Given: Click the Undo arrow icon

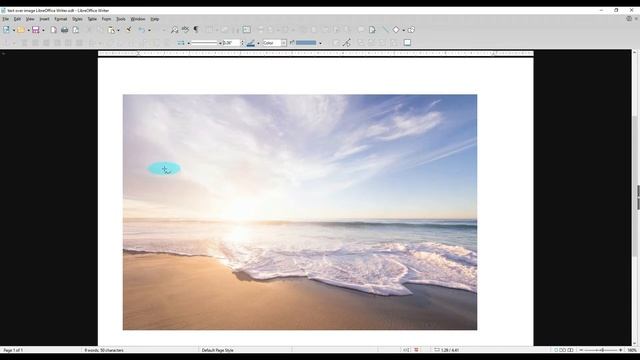Looking at the screenshot, I should pyautogui.click(x=142, y=29).
